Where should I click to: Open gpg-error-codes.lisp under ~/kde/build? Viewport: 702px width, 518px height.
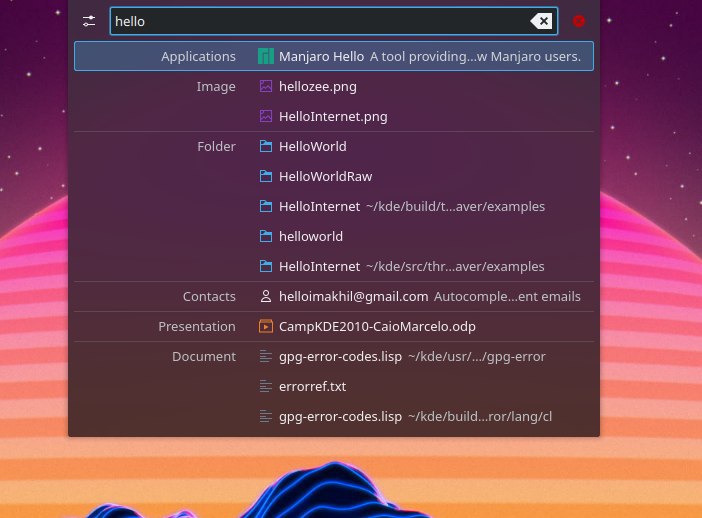334,416
